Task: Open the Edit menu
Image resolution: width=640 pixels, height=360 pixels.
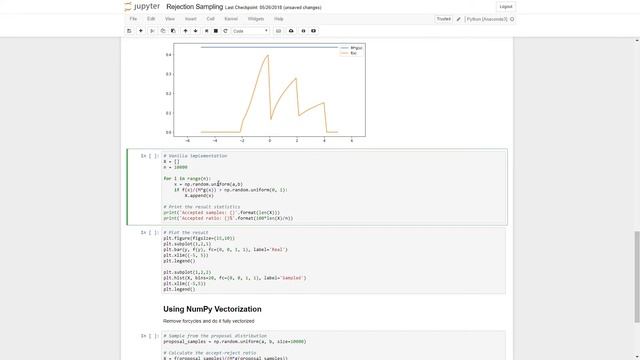Action: click(151, 19)
